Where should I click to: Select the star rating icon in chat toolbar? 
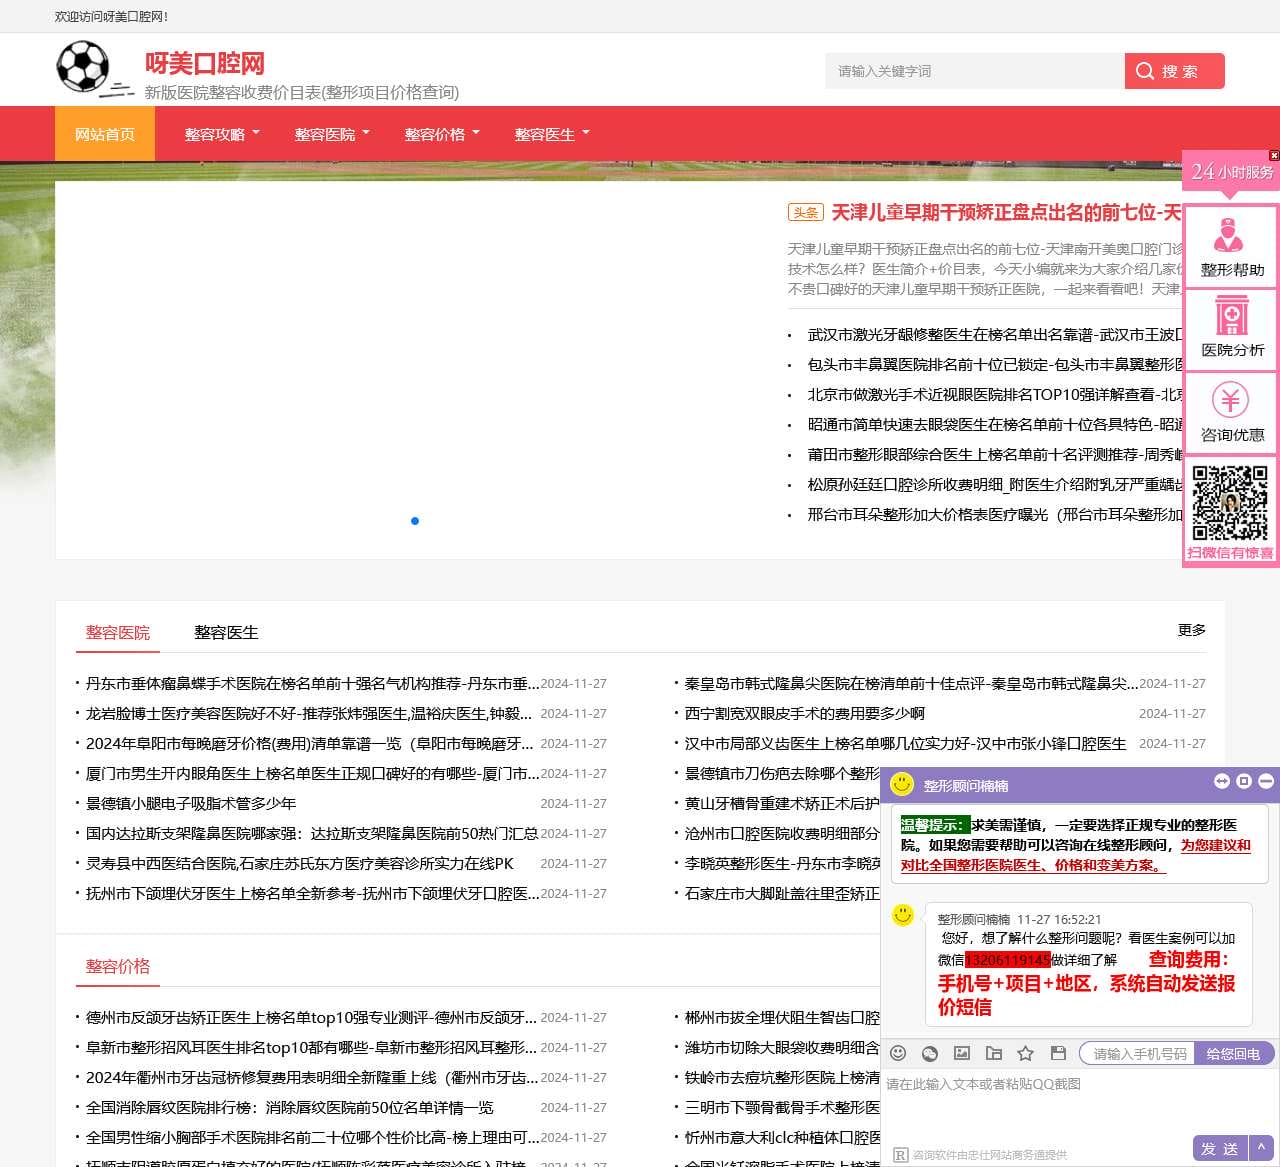[x=1026, y=1053]
